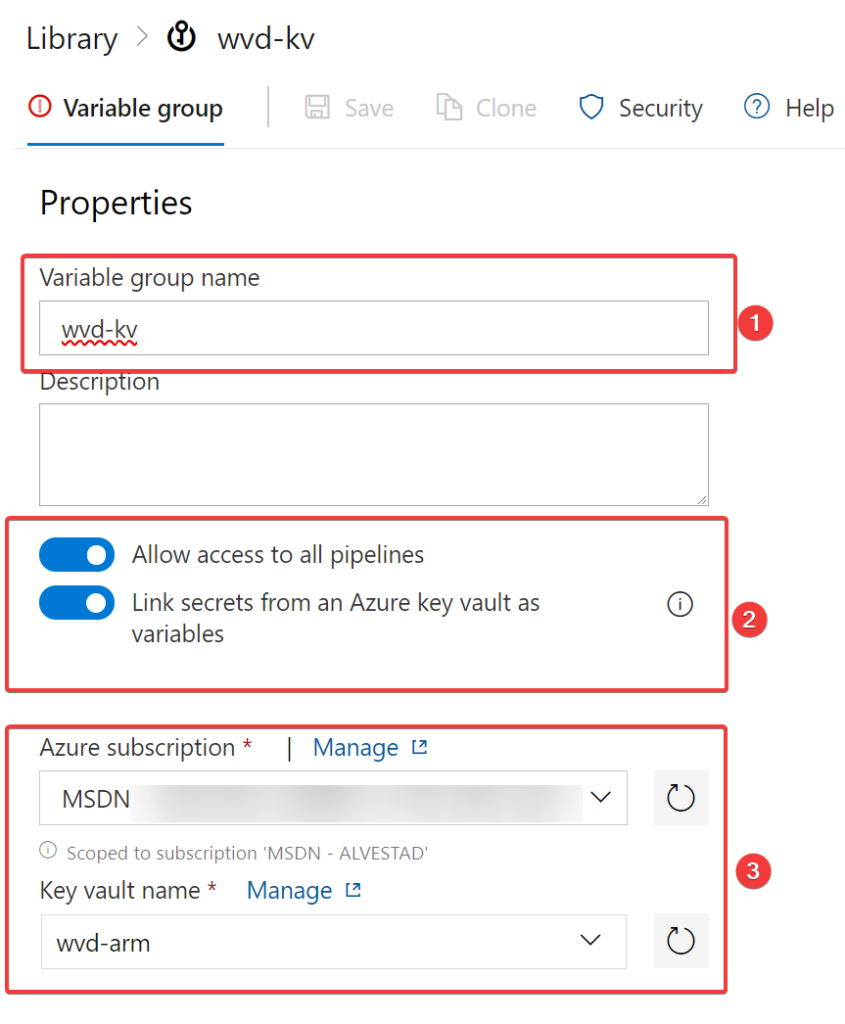Click the Clone copy icon

coord(448,108)
